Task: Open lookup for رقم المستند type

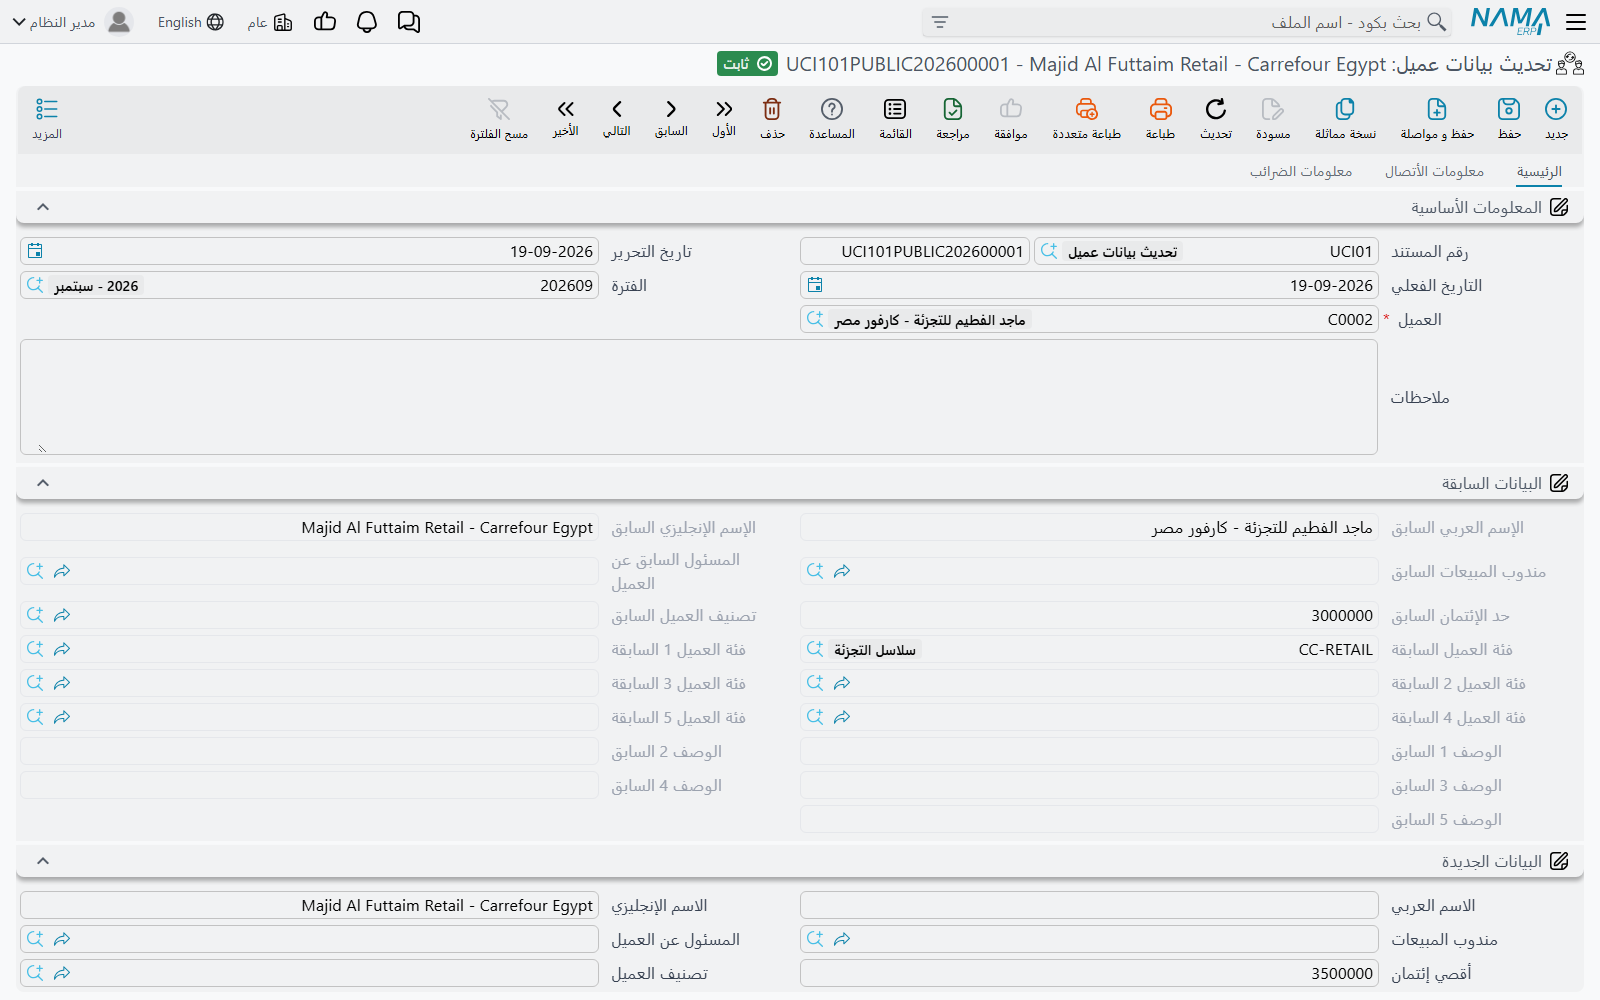Action: [x=1048, y=251]
